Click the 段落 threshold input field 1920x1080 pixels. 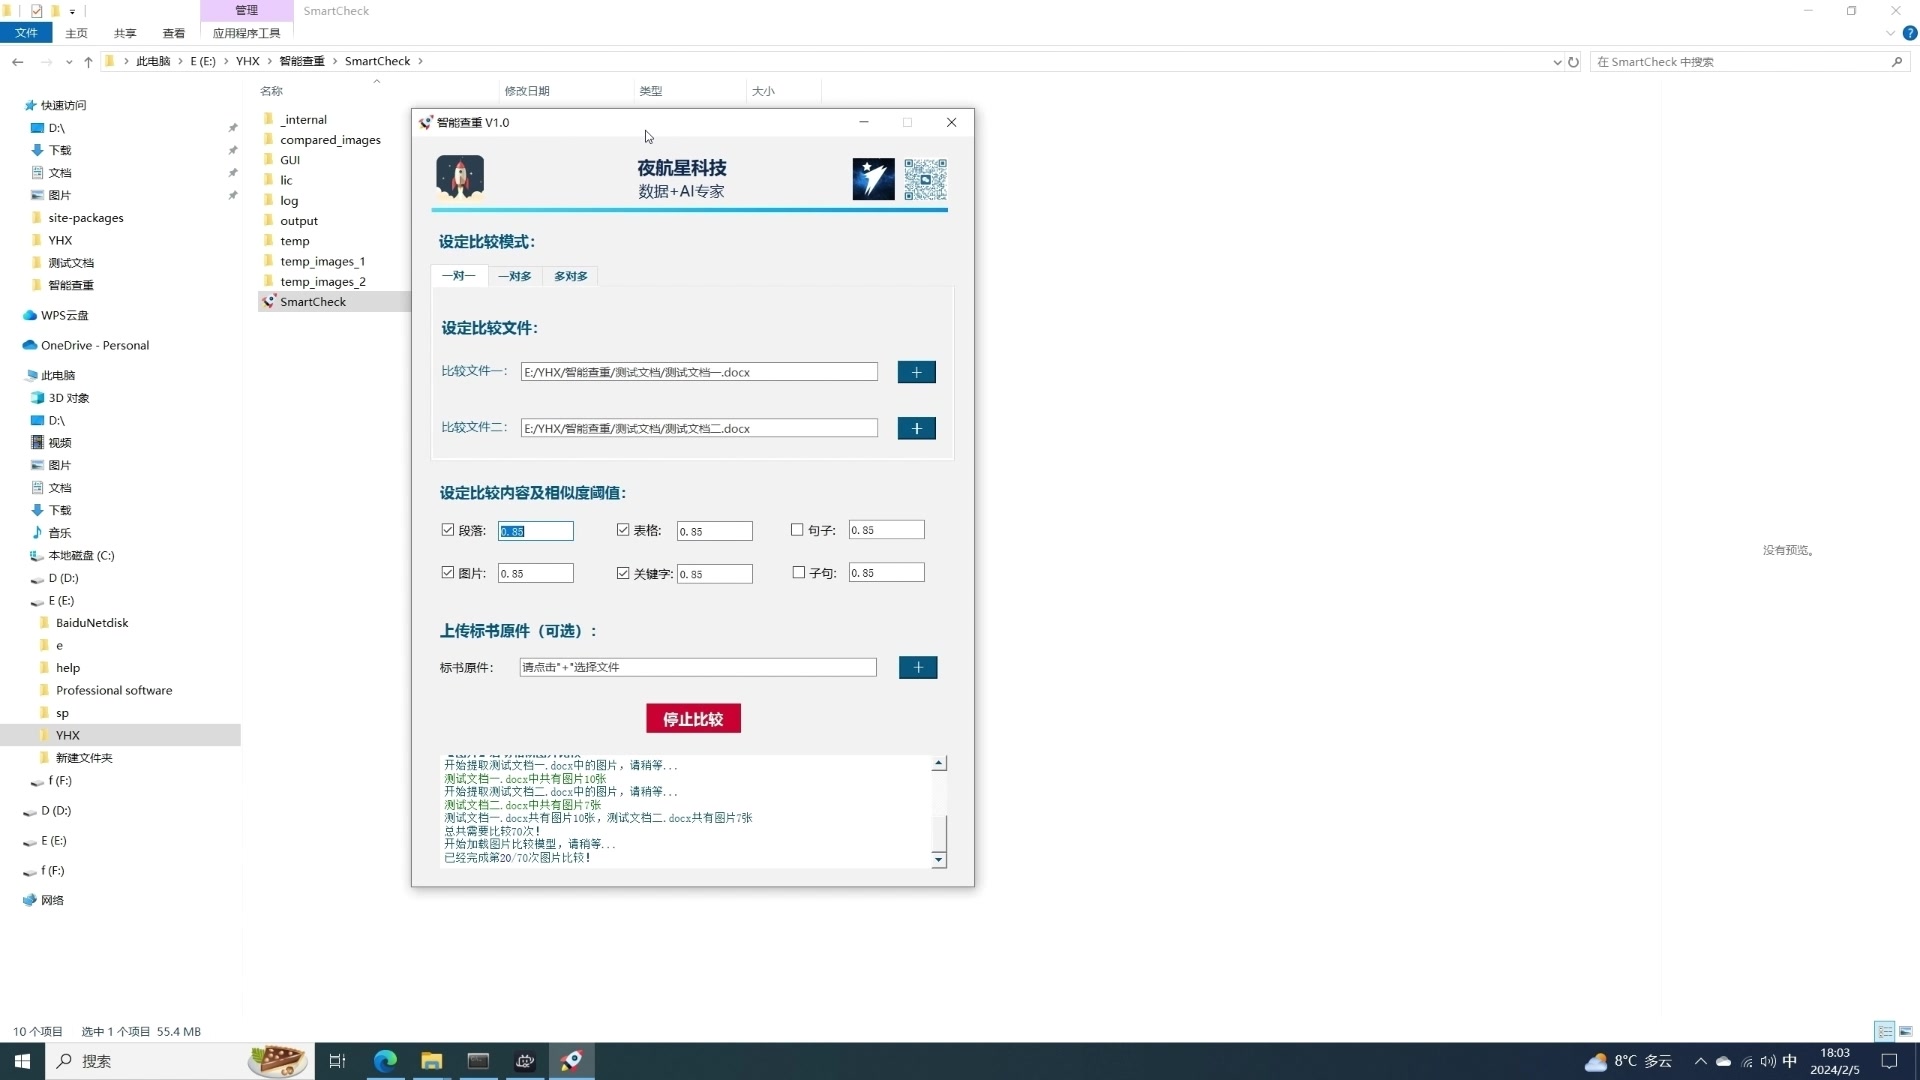coord(536,531)
